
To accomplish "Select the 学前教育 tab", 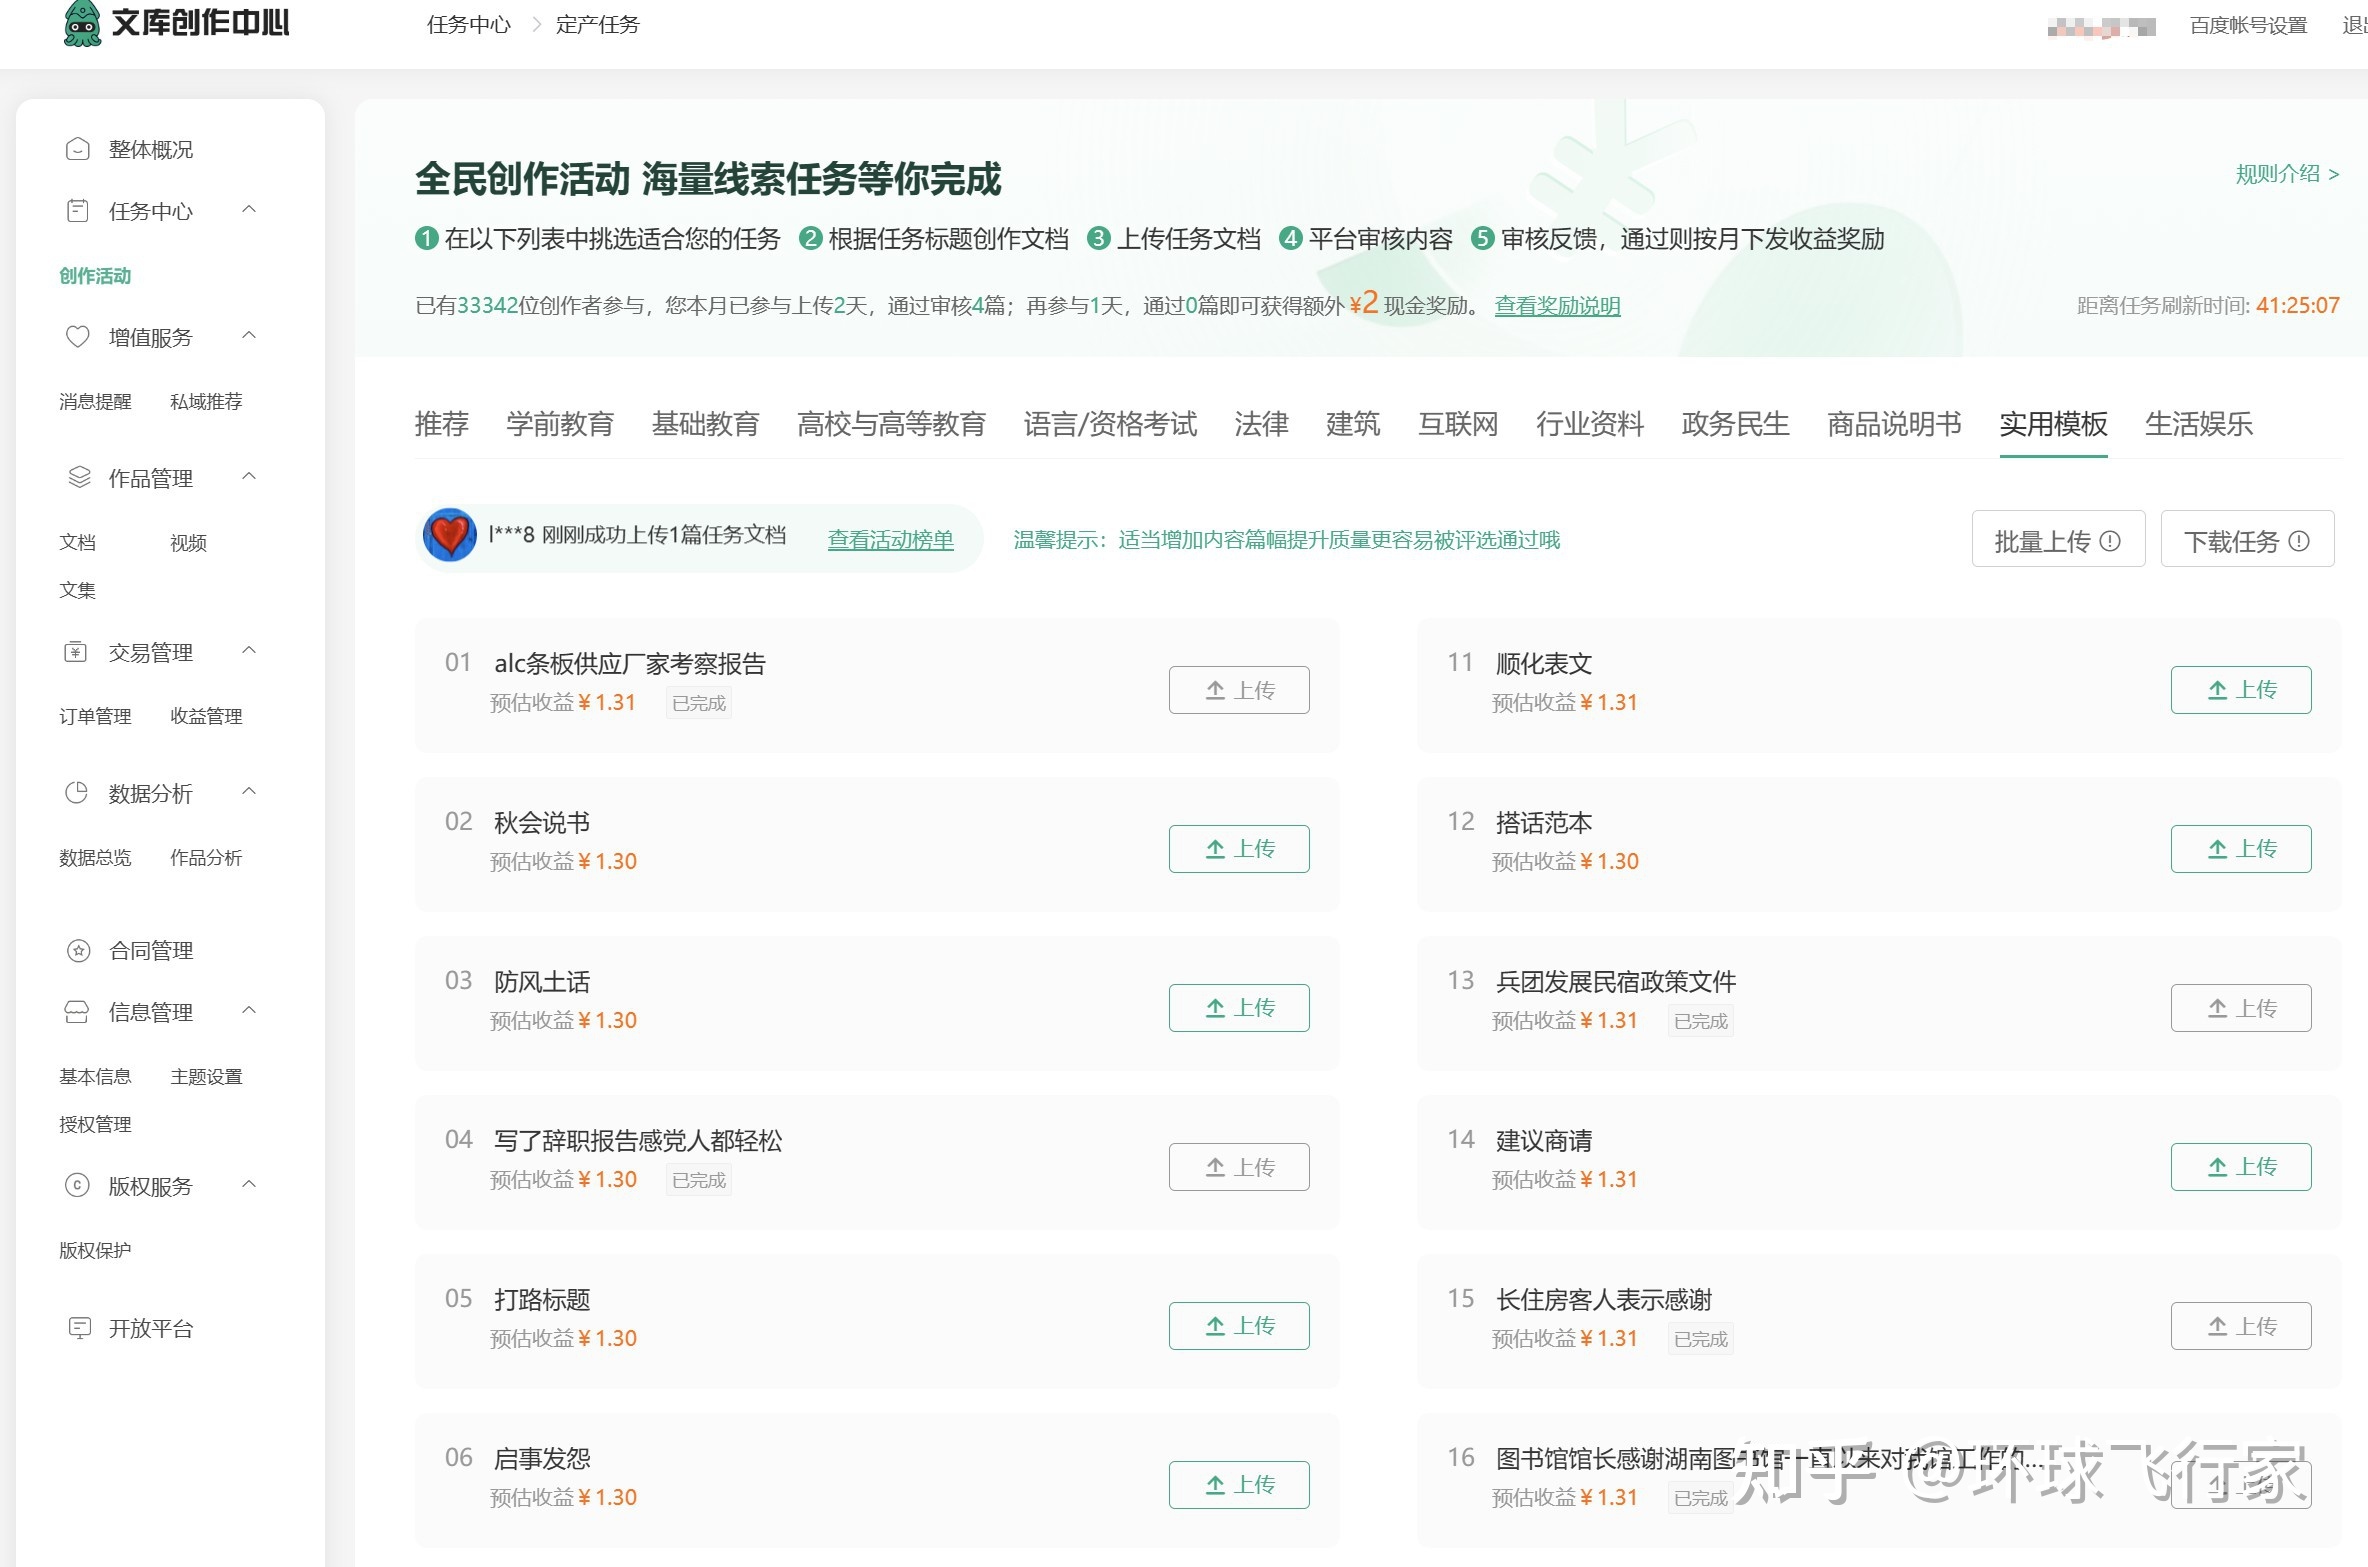I will pyautogui.click(x=560, y=424).
